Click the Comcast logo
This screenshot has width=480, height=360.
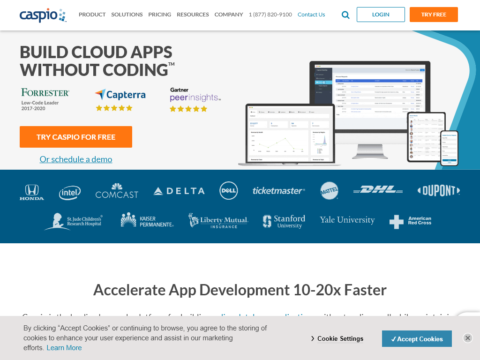(117, 191)
